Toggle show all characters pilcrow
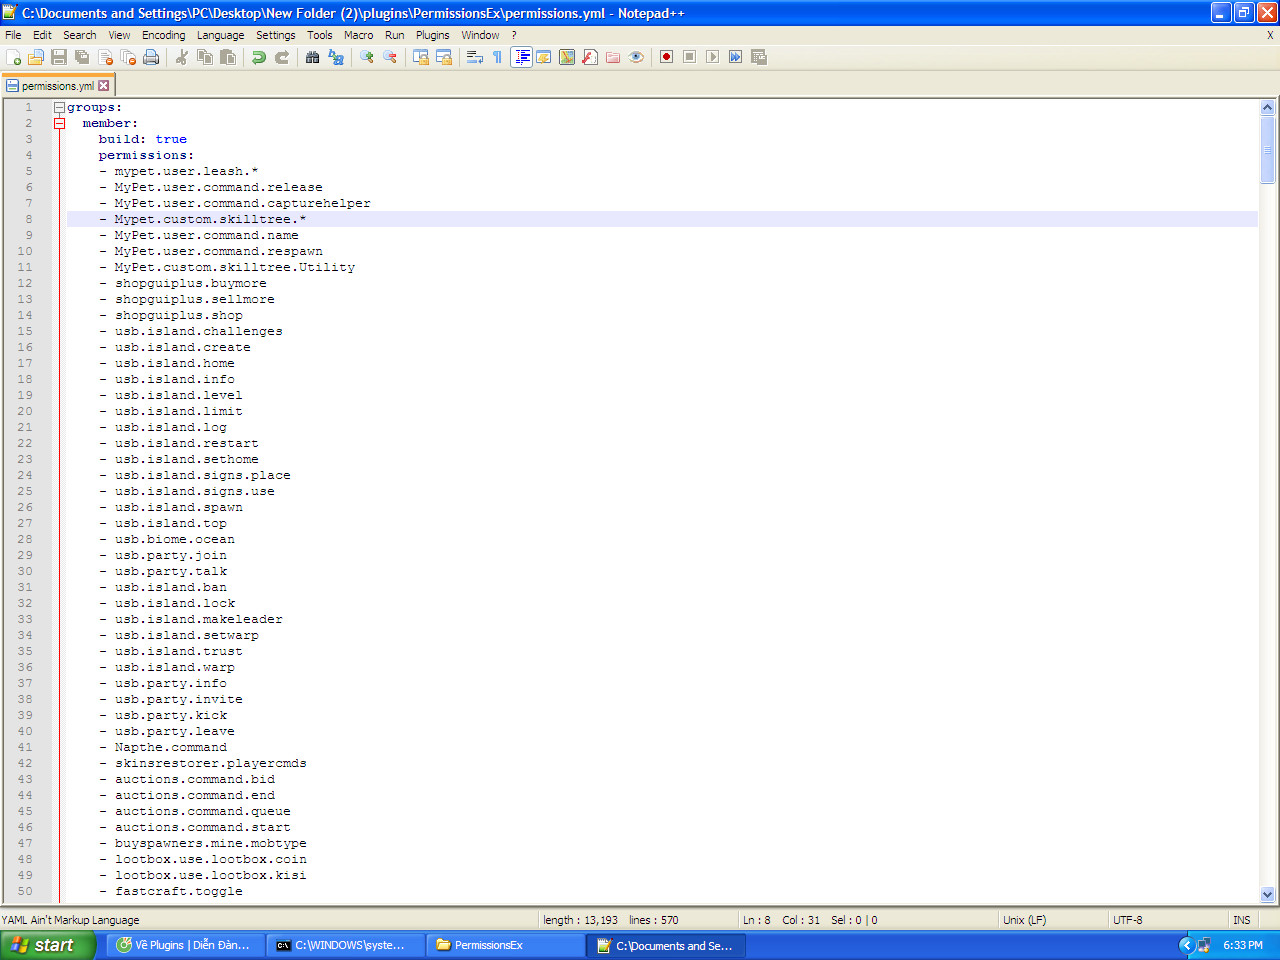 click(498, 57)
